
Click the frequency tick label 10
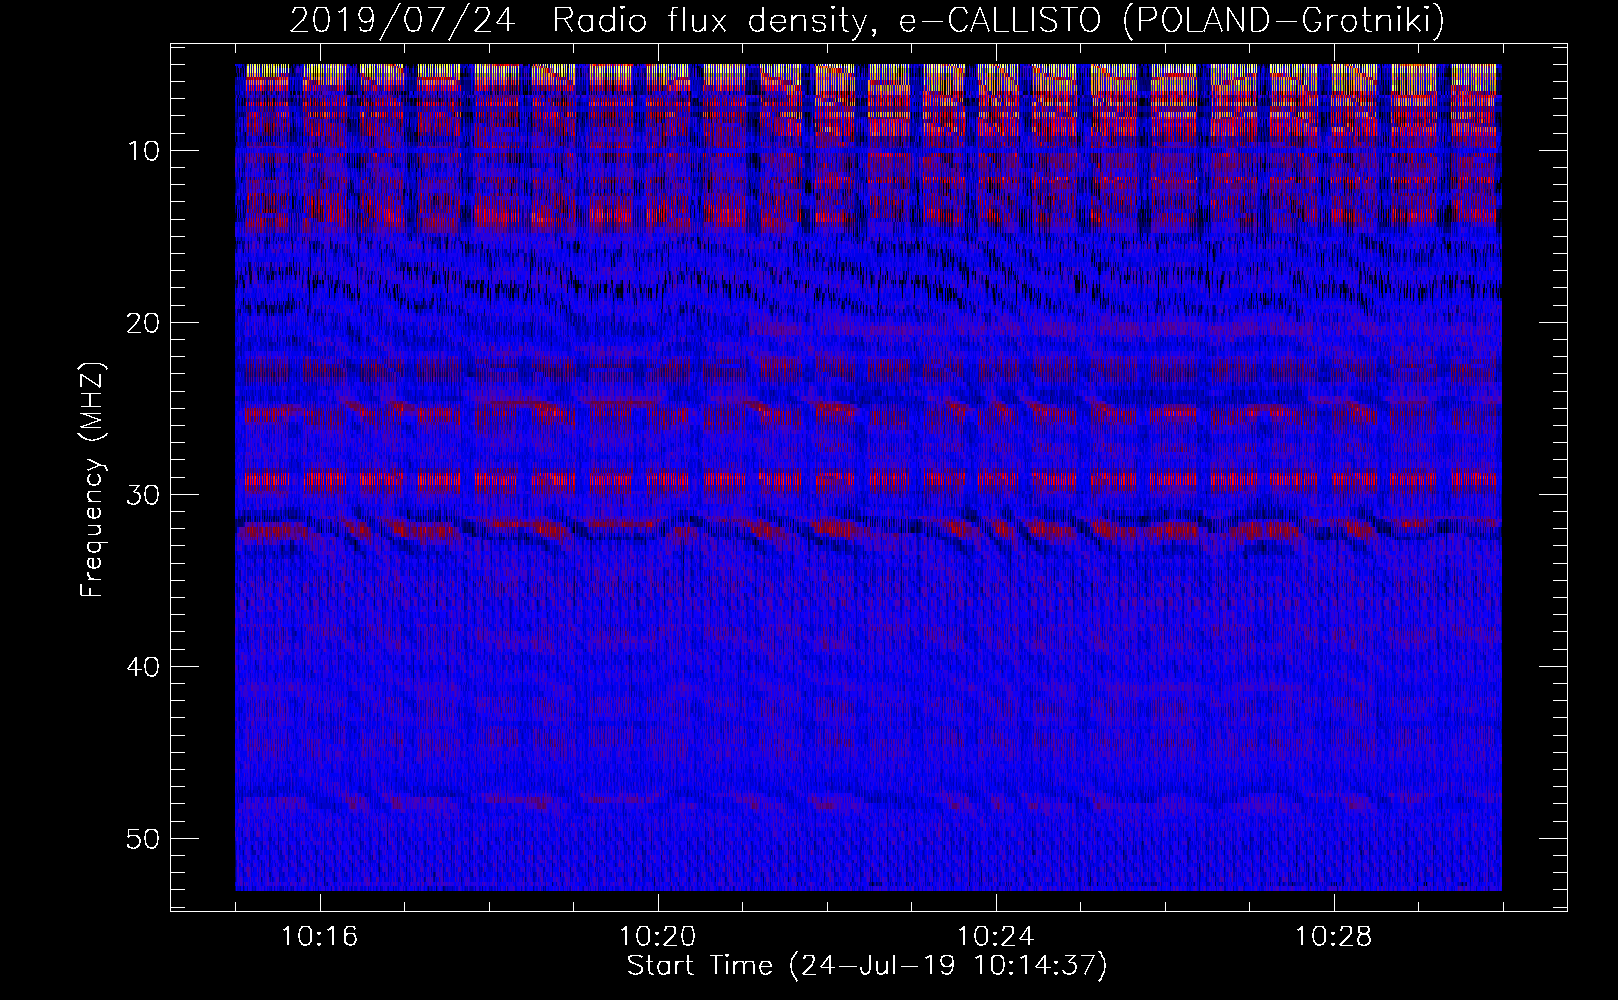click(143, 151)
